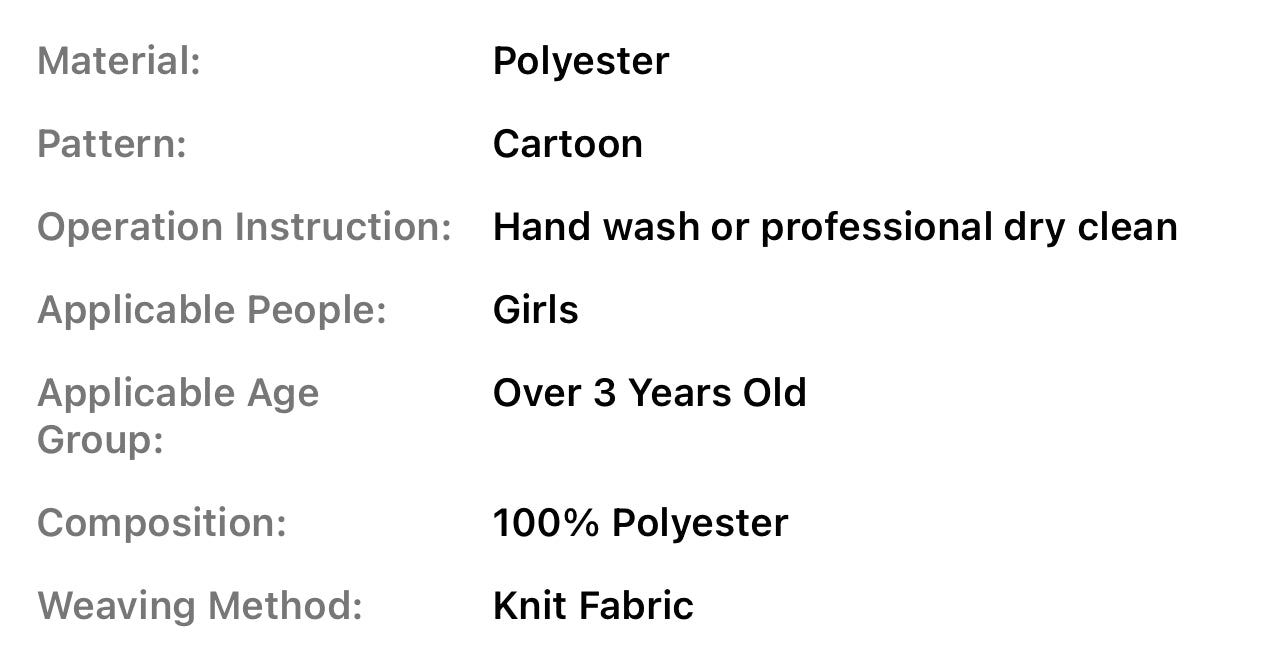The height and width of the screenshot is (652, 1284).
Task: Click the words "Hand wash"
Action: [596, 227]
